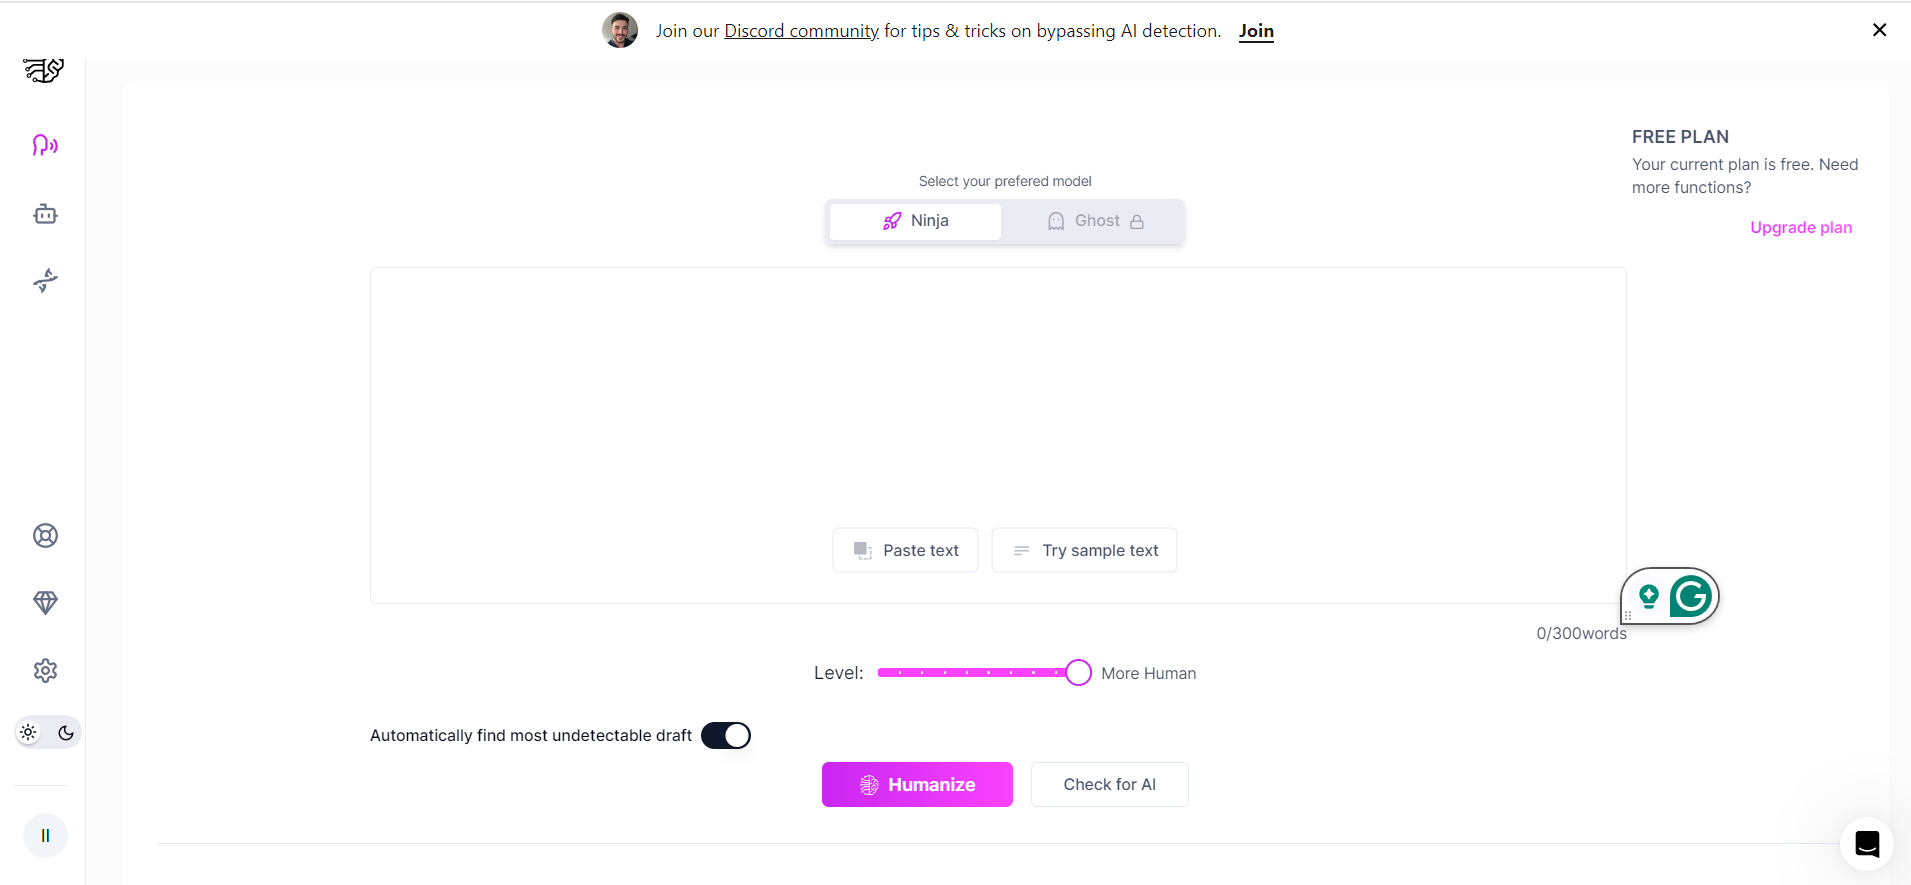The image size is (1911, 885).
Task: Click the app logo at top left
Action: [44, 70]
